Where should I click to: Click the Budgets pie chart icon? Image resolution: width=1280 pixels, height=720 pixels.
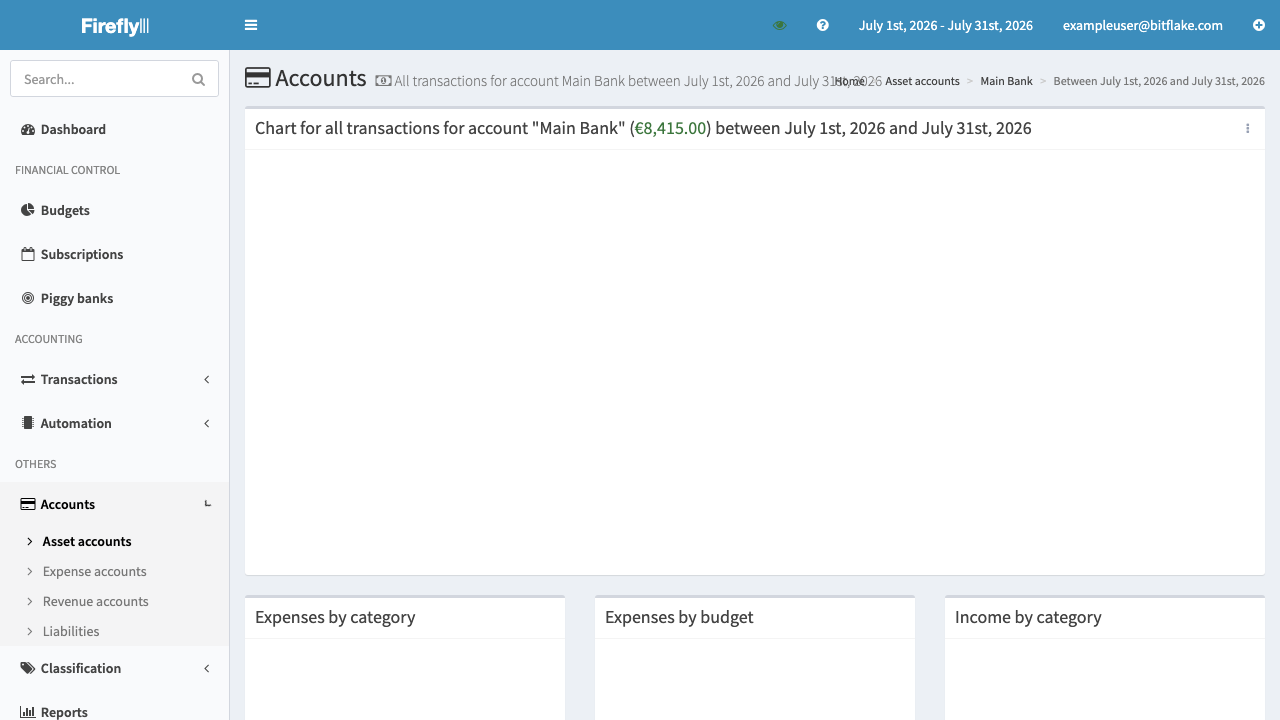pyautogui.click(x=28, y=210)
